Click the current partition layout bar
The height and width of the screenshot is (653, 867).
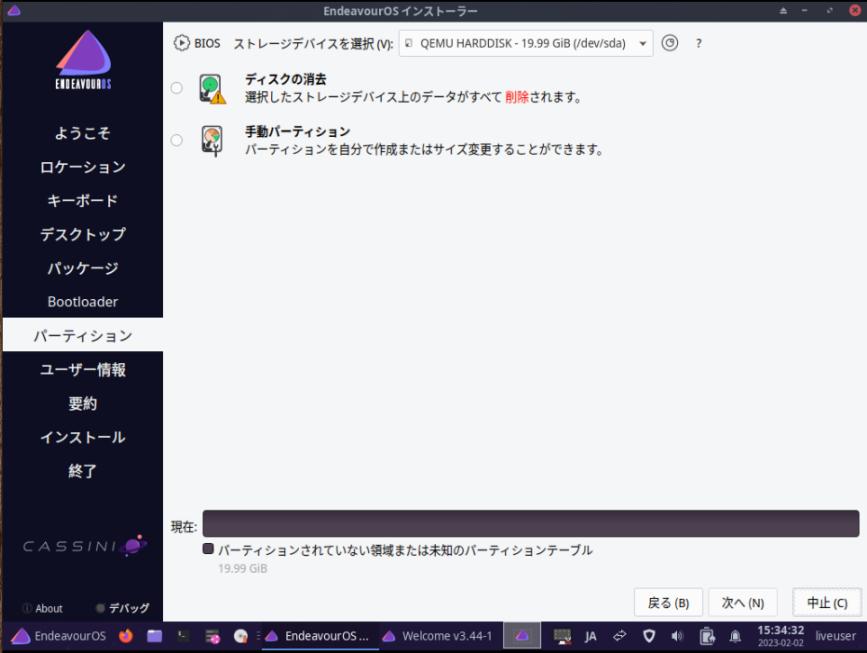point(531,524)
